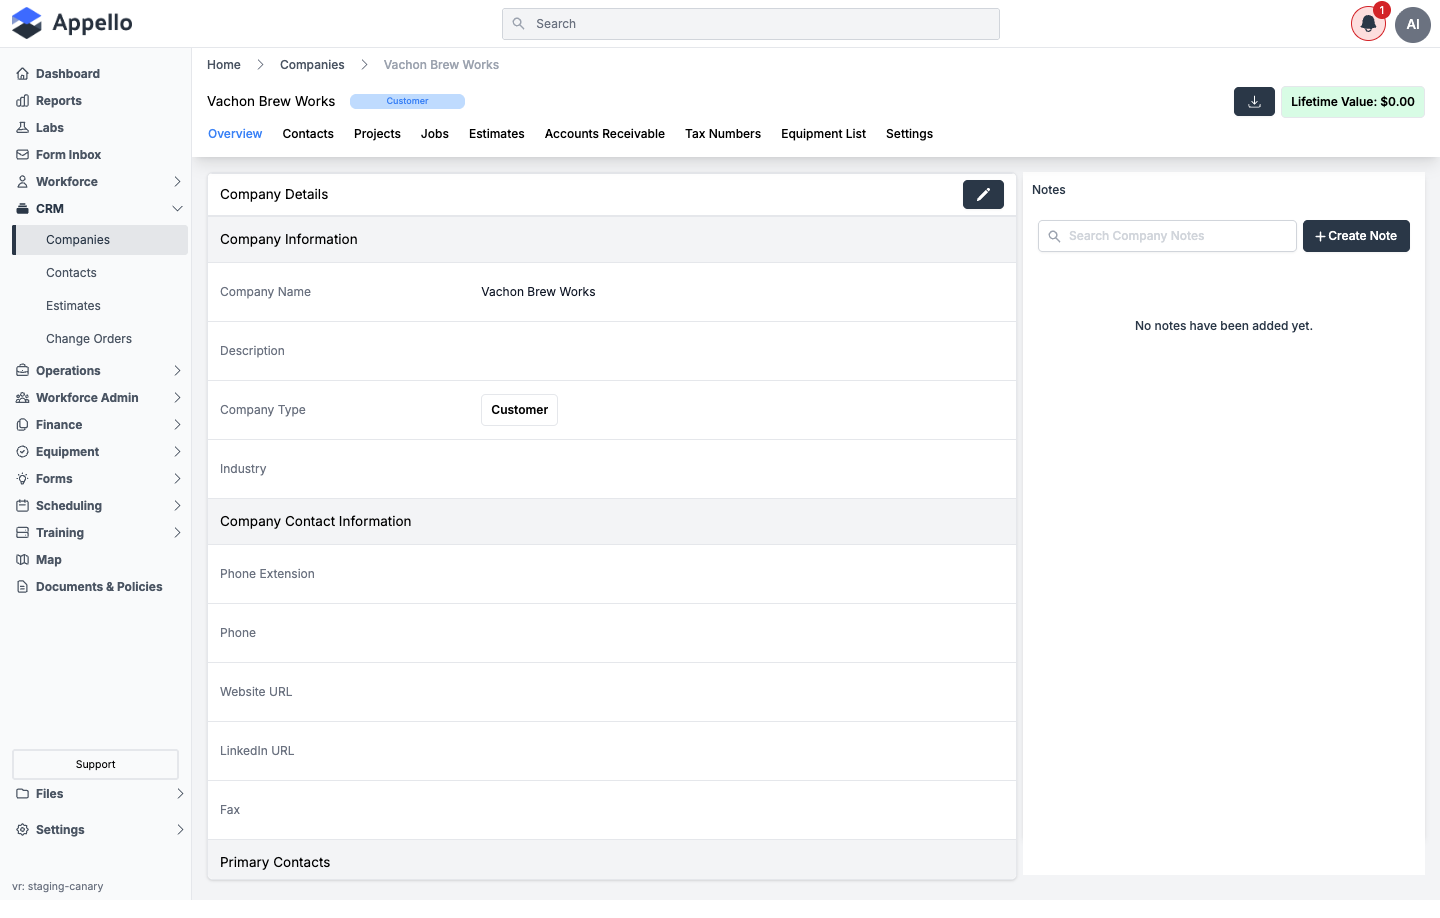This screenshot has width=1440, height=918.
Task: Switch to the Accounts Receivable tab
Action: pos(605,134)
